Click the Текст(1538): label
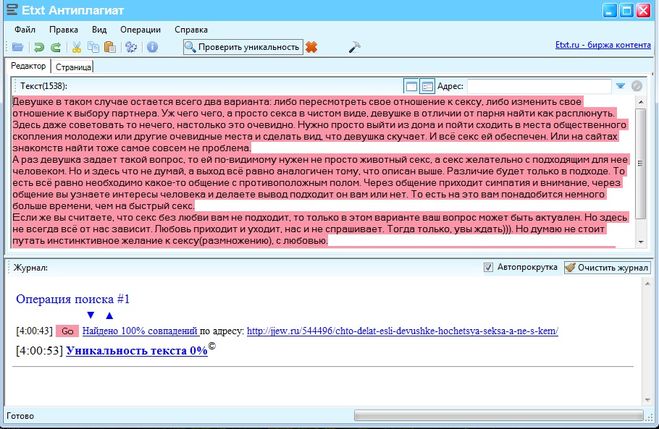Viewport: 659px width, 429px height. (44, 86)
